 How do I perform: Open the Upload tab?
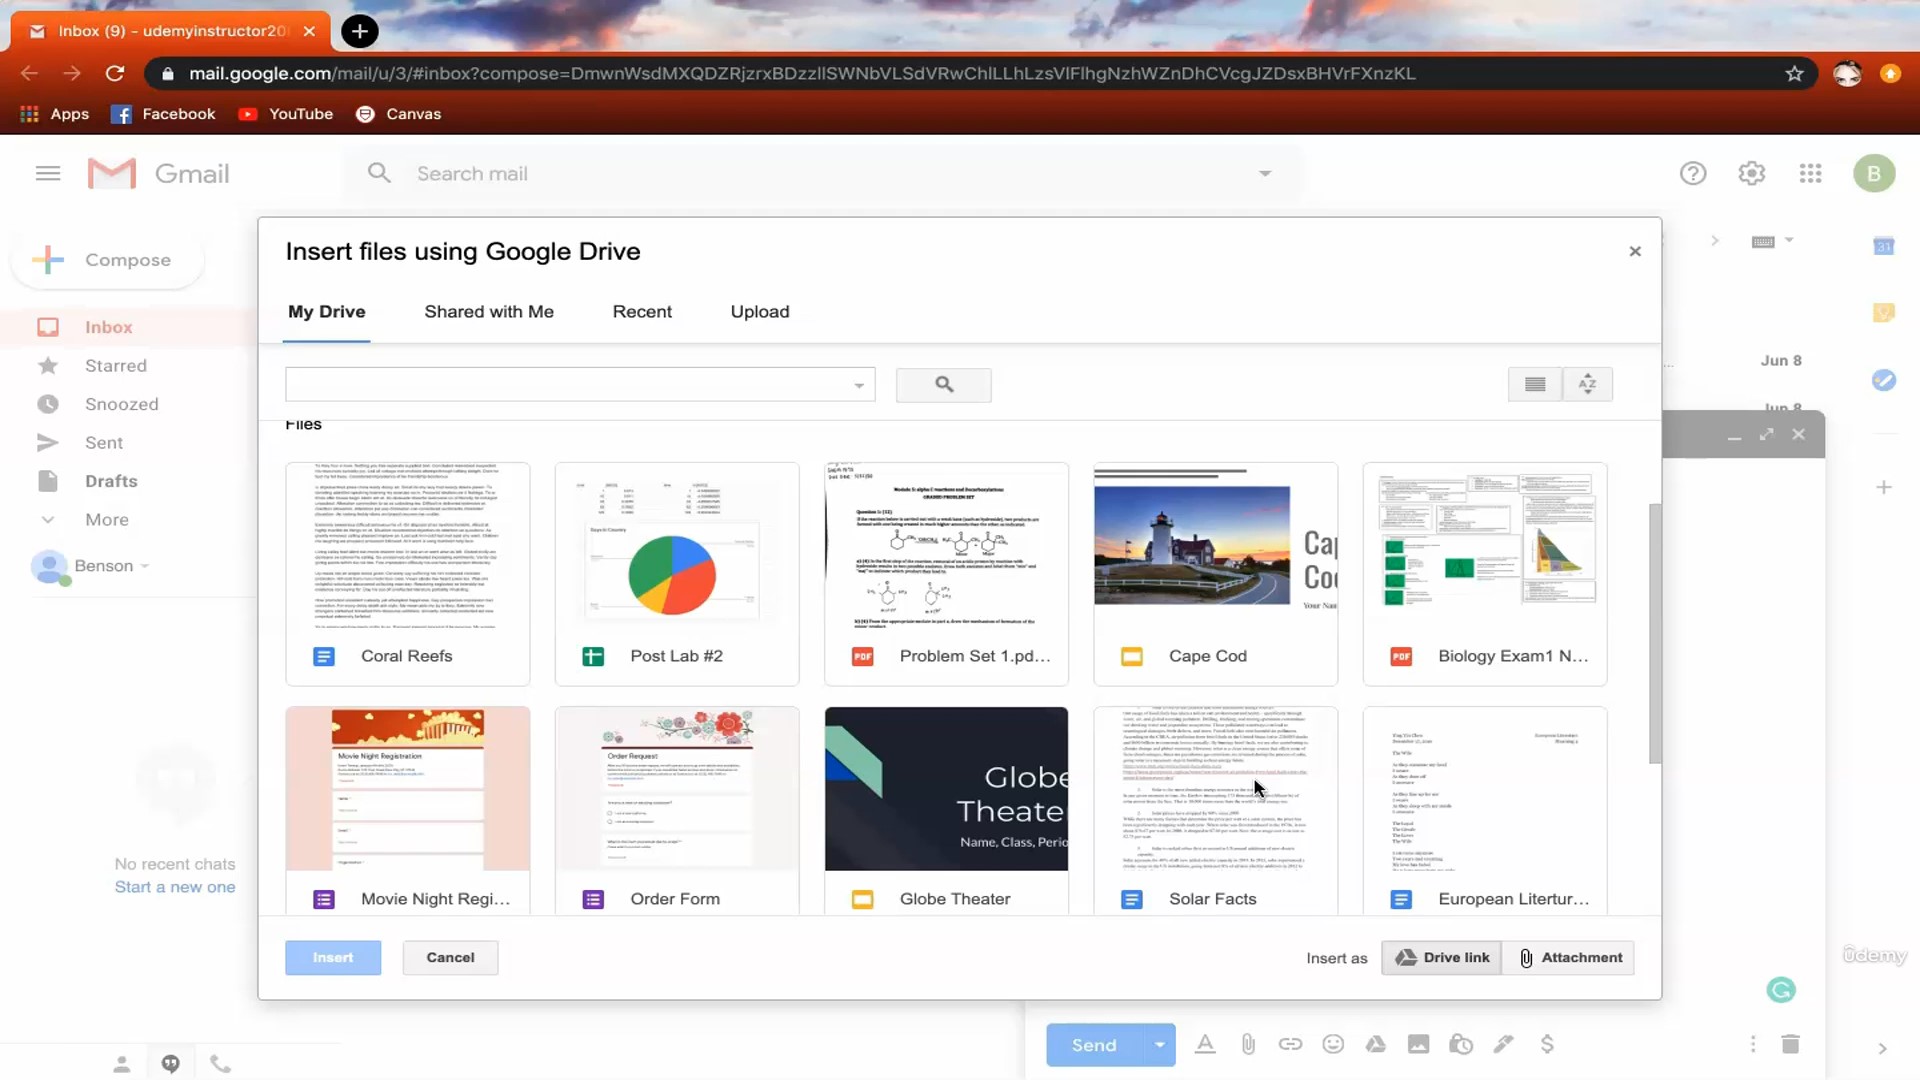pos(759,312)
